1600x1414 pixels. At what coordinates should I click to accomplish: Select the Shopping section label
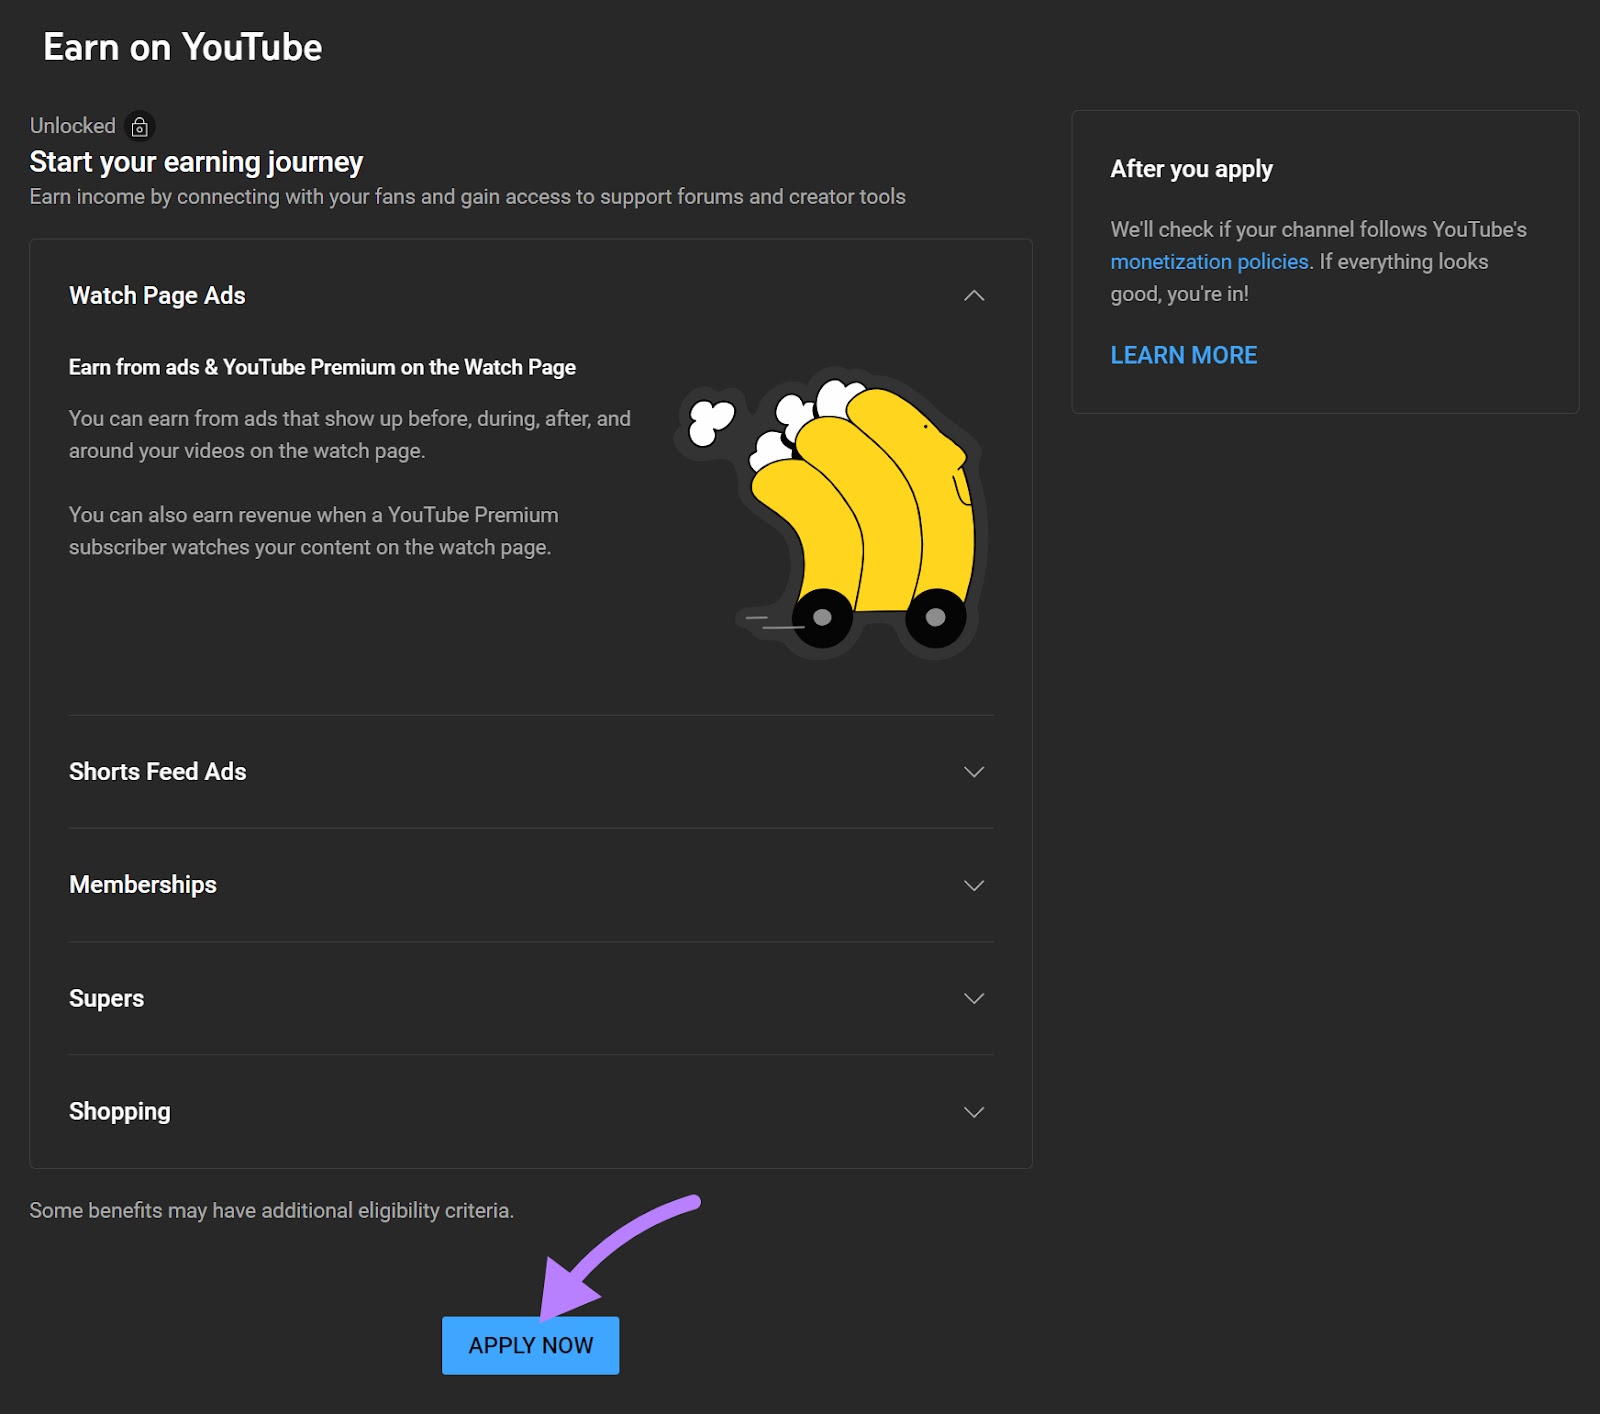[119, 1111]
